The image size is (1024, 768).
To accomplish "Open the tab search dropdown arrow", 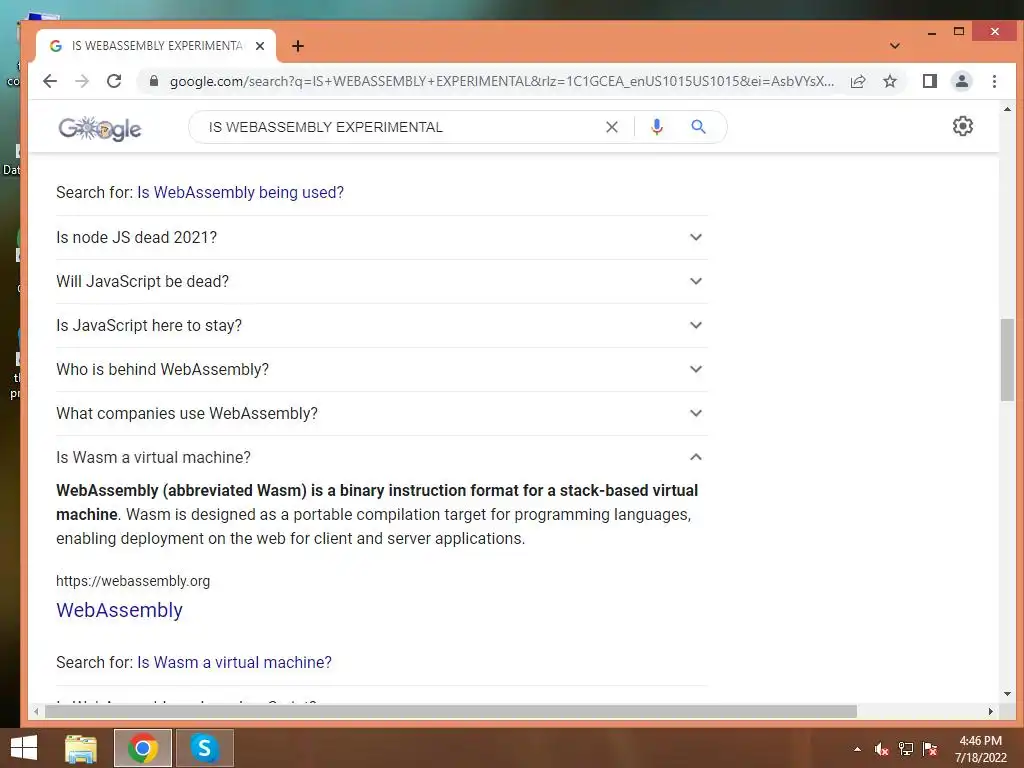I will (895, 46).
